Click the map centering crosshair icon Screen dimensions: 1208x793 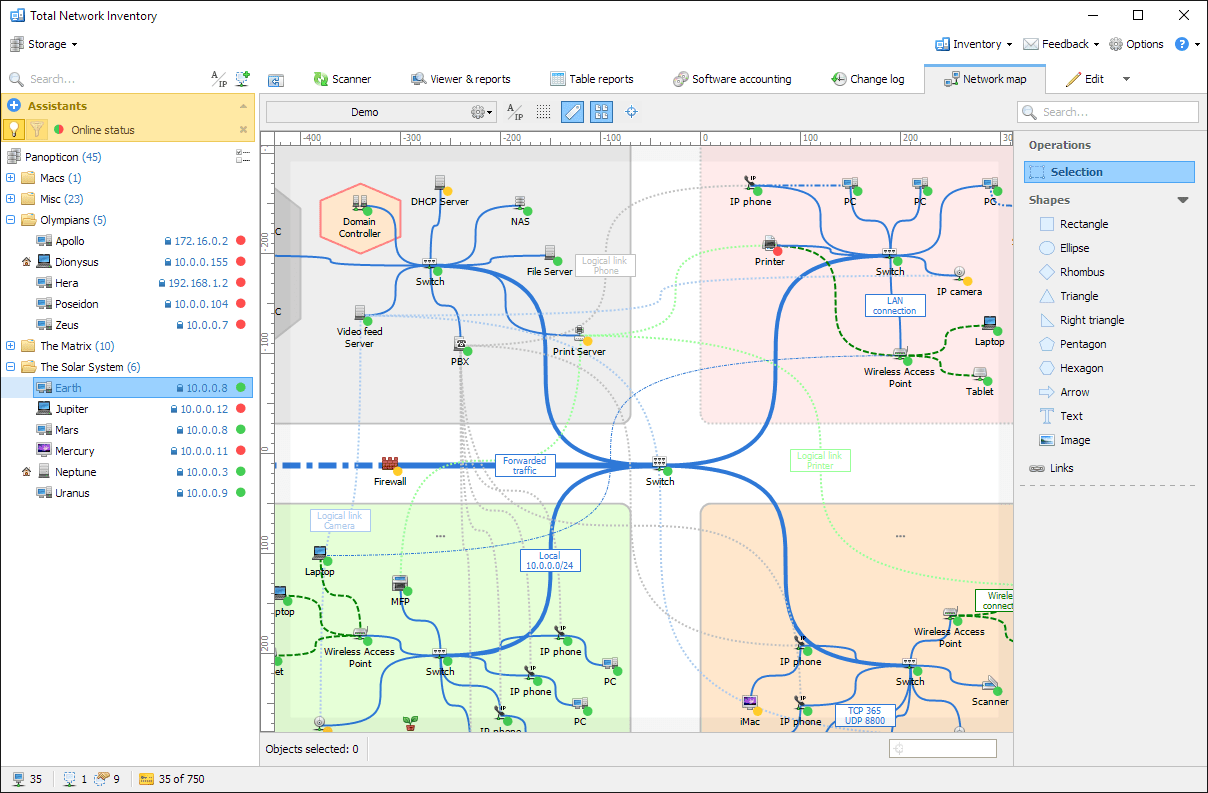tap(631, 112)
